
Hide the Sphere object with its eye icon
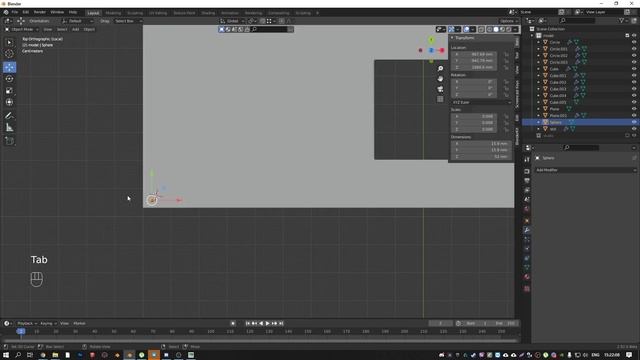click(634, 122)
